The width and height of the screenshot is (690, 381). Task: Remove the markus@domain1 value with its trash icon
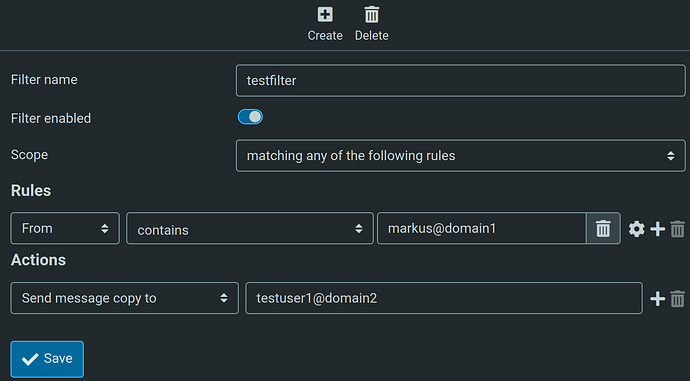tap(603, 228)
